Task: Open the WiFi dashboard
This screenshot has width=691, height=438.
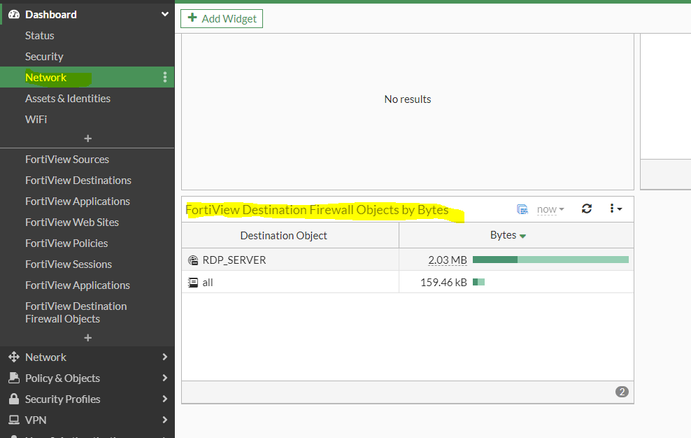Action: point(36,119)
